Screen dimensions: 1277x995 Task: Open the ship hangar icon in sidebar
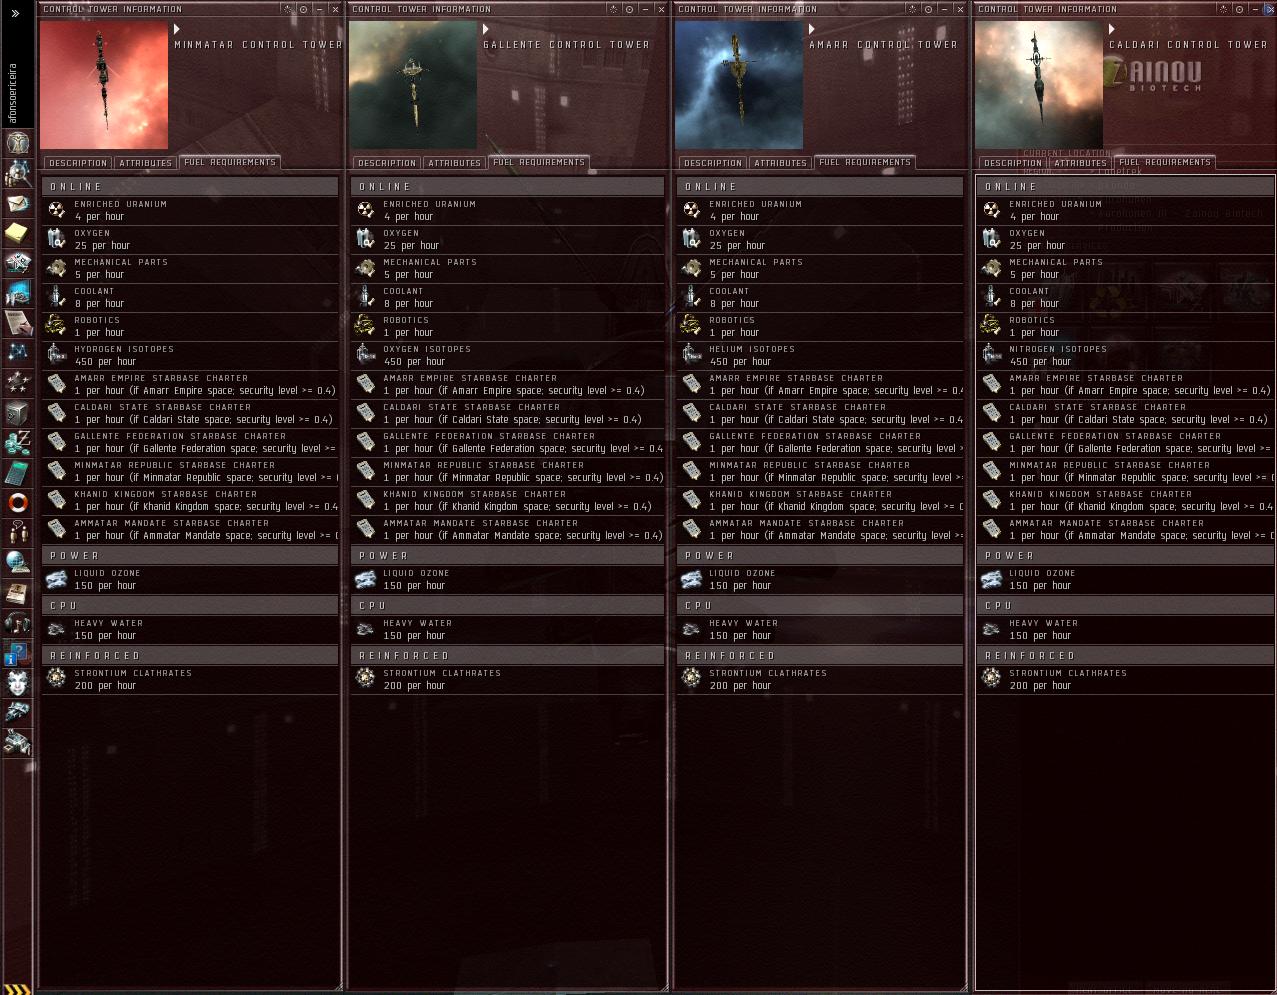pyautogui.click(x=17, y=712)
